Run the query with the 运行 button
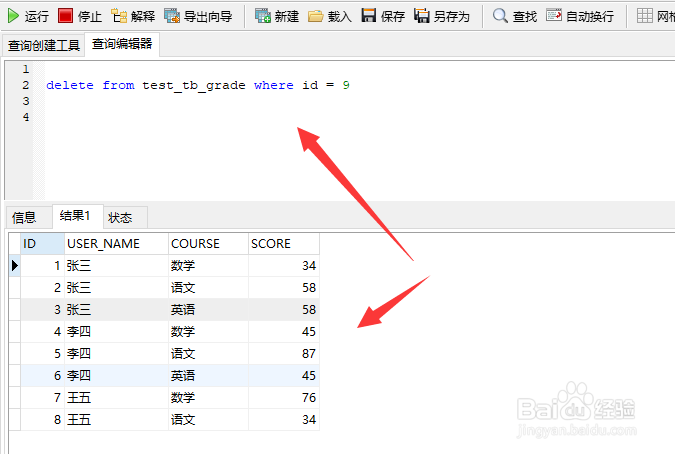675x454 pixels. tap(28, 16)
